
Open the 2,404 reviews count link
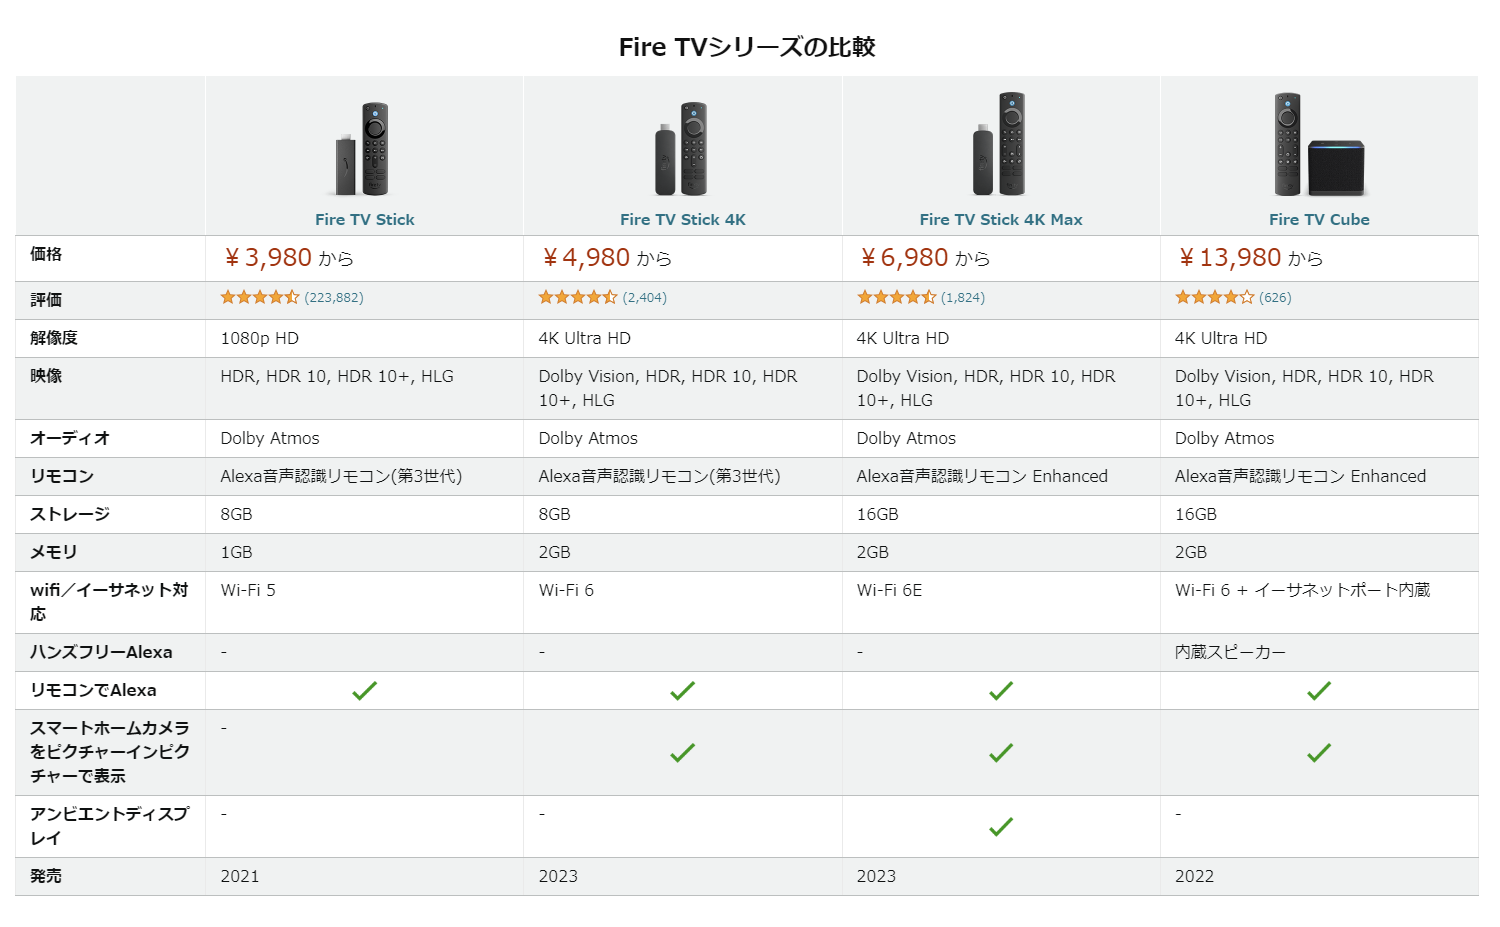click(645, 298)
